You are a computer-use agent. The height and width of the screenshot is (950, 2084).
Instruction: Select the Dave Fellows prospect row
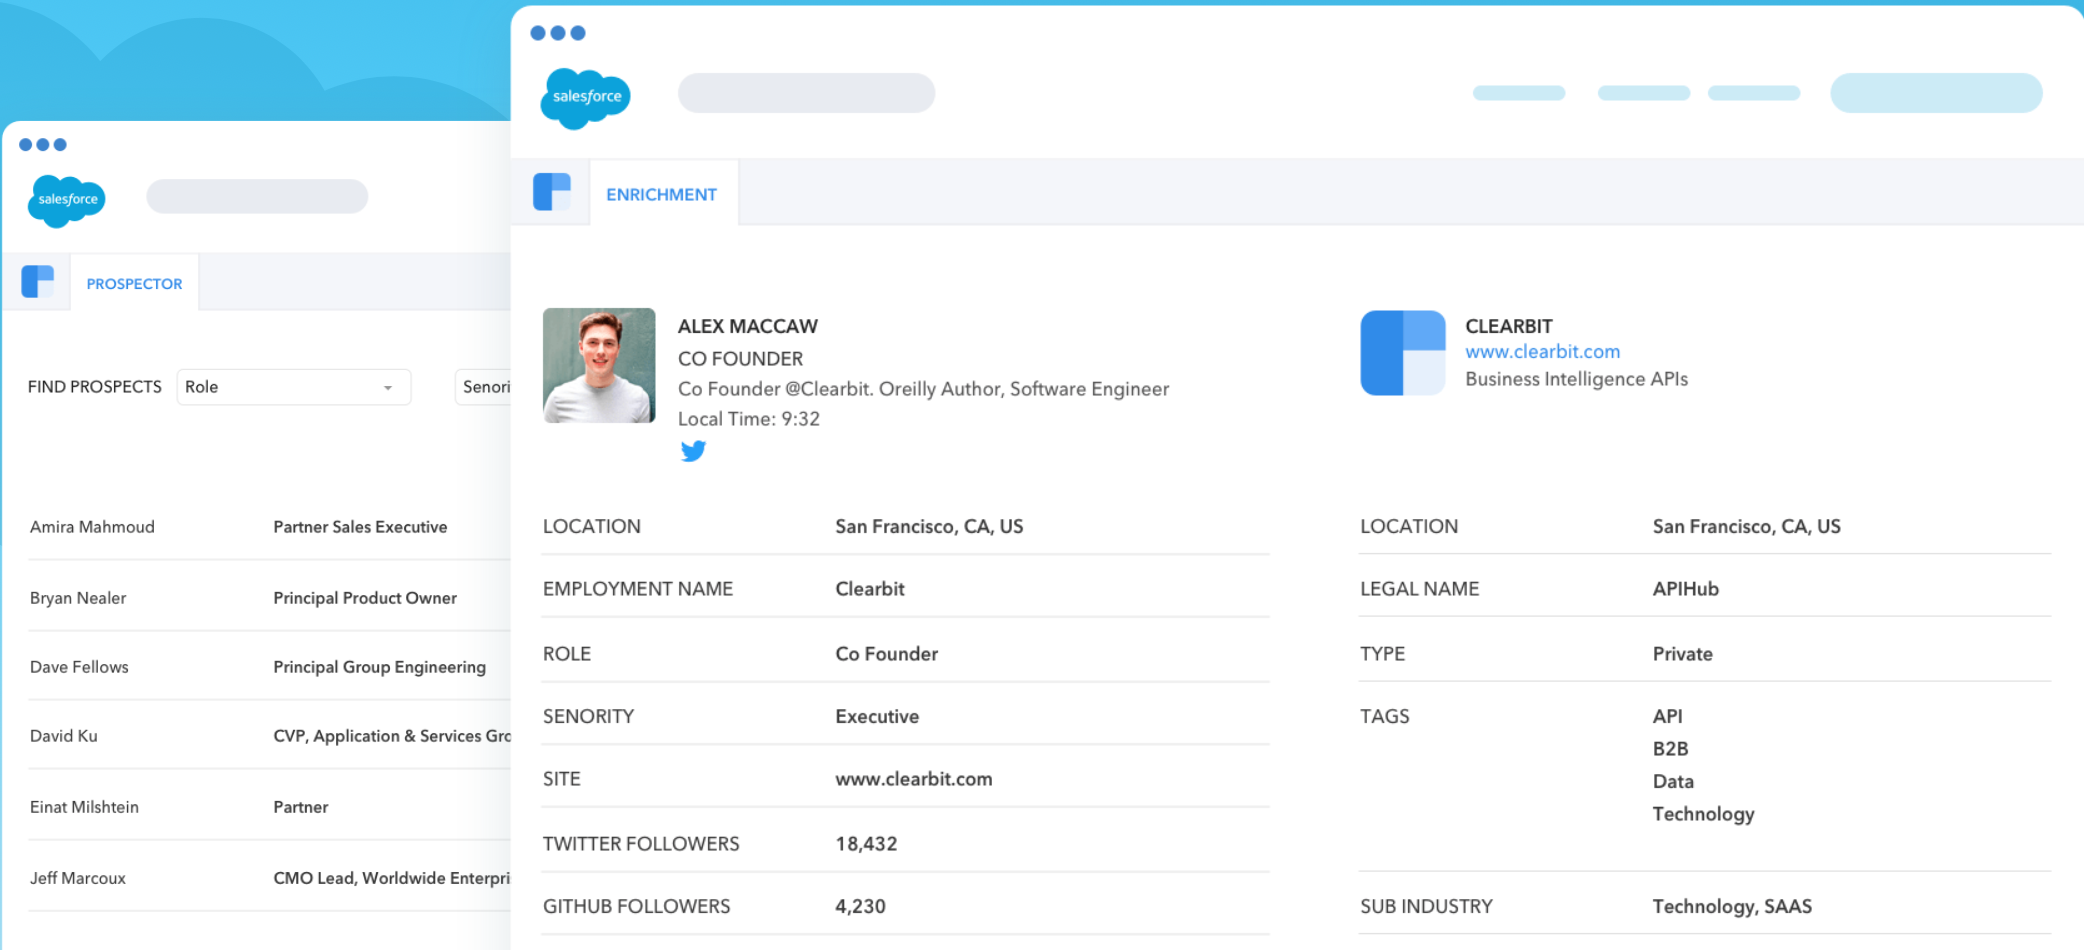pyautogui.click(x=270, y=667)
